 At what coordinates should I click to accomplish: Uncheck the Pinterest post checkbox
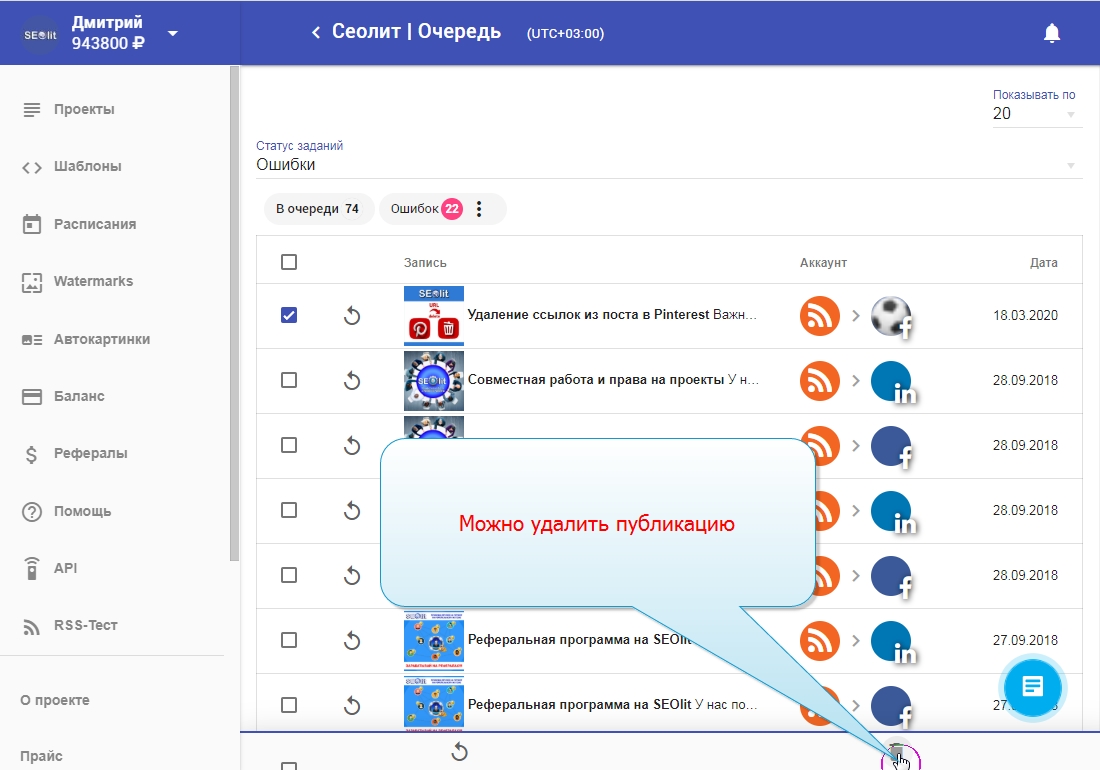click(x=289, y=315)
